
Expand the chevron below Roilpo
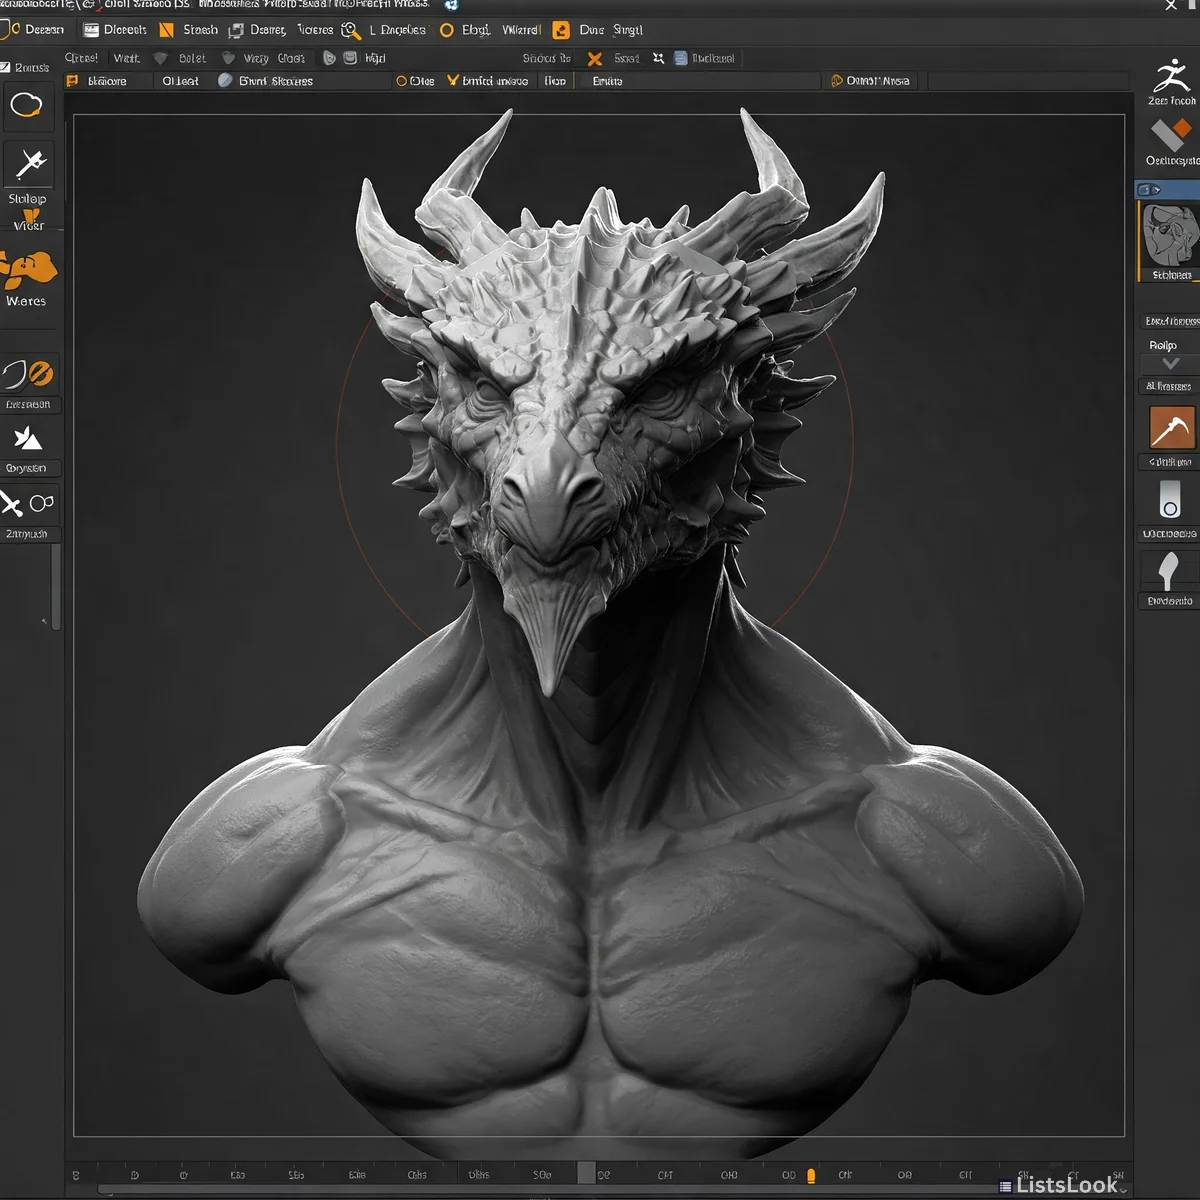[1171, 363]
